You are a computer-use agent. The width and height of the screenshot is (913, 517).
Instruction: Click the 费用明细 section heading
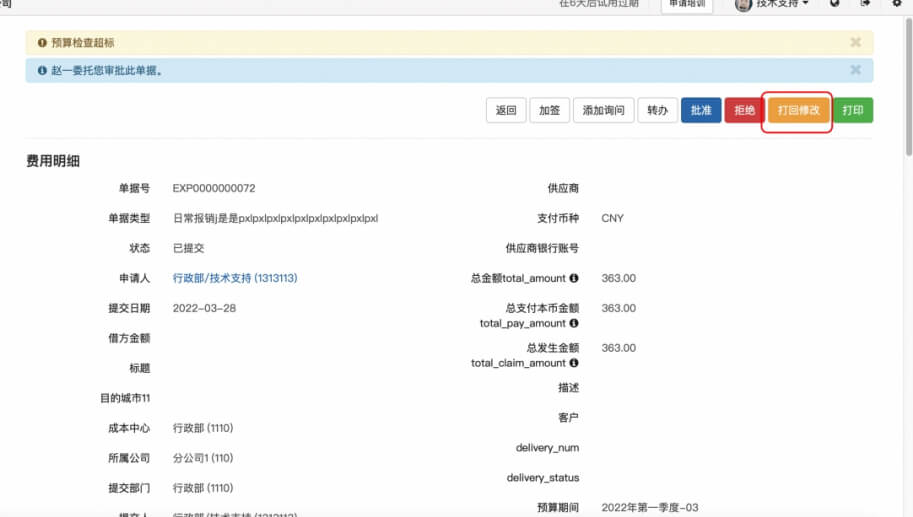pyautogui.click(x=52, y=161)
